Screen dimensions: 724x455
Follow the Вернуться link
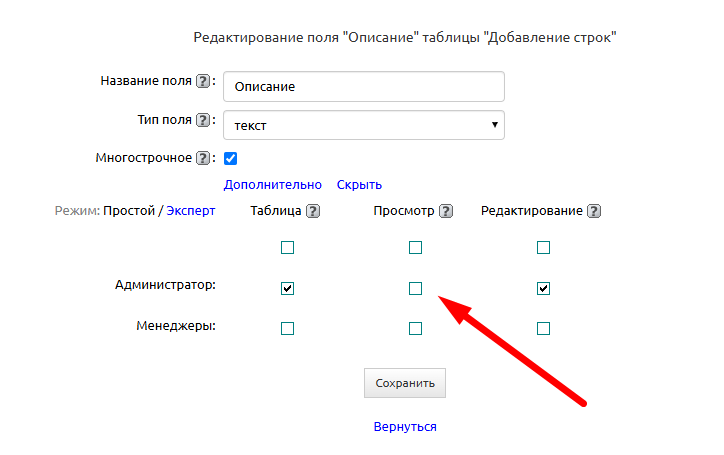point(405,426)
